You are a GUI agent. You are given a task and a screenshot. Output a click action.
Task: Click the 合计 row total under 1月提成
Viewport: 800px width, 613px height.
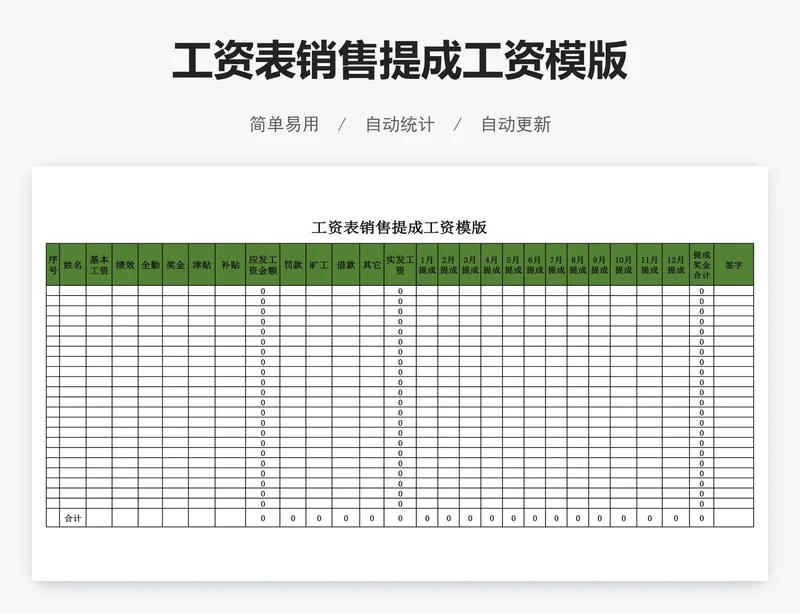click(427, 518)
